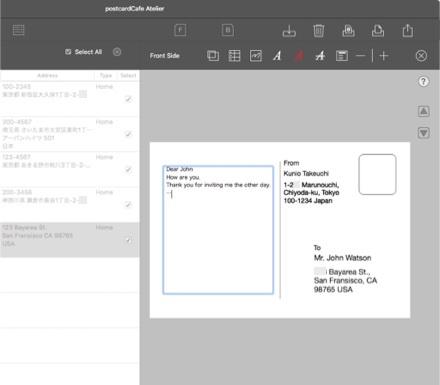This screenshot has height=385, width=440.
Task: Click the download/import tray icon
Action: click(289, 31)
